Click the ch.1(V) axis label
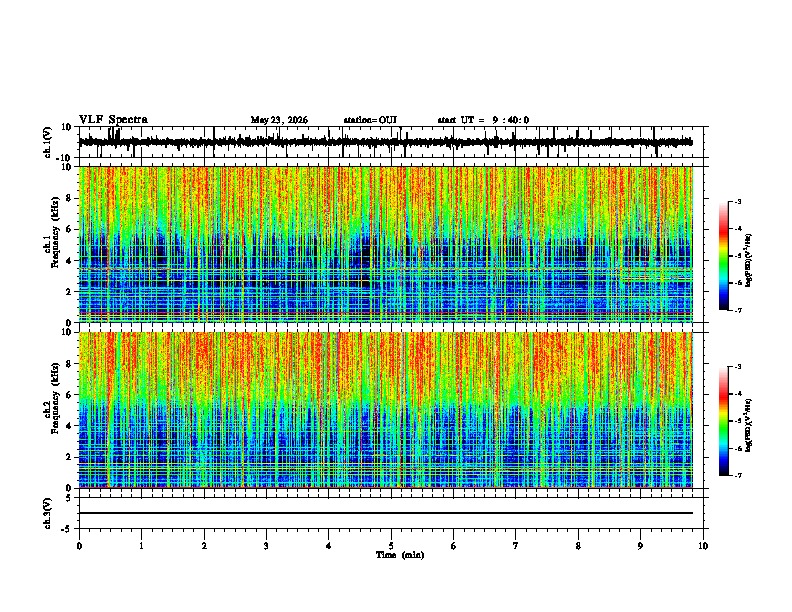792x612 pixels. click(47, 142)
